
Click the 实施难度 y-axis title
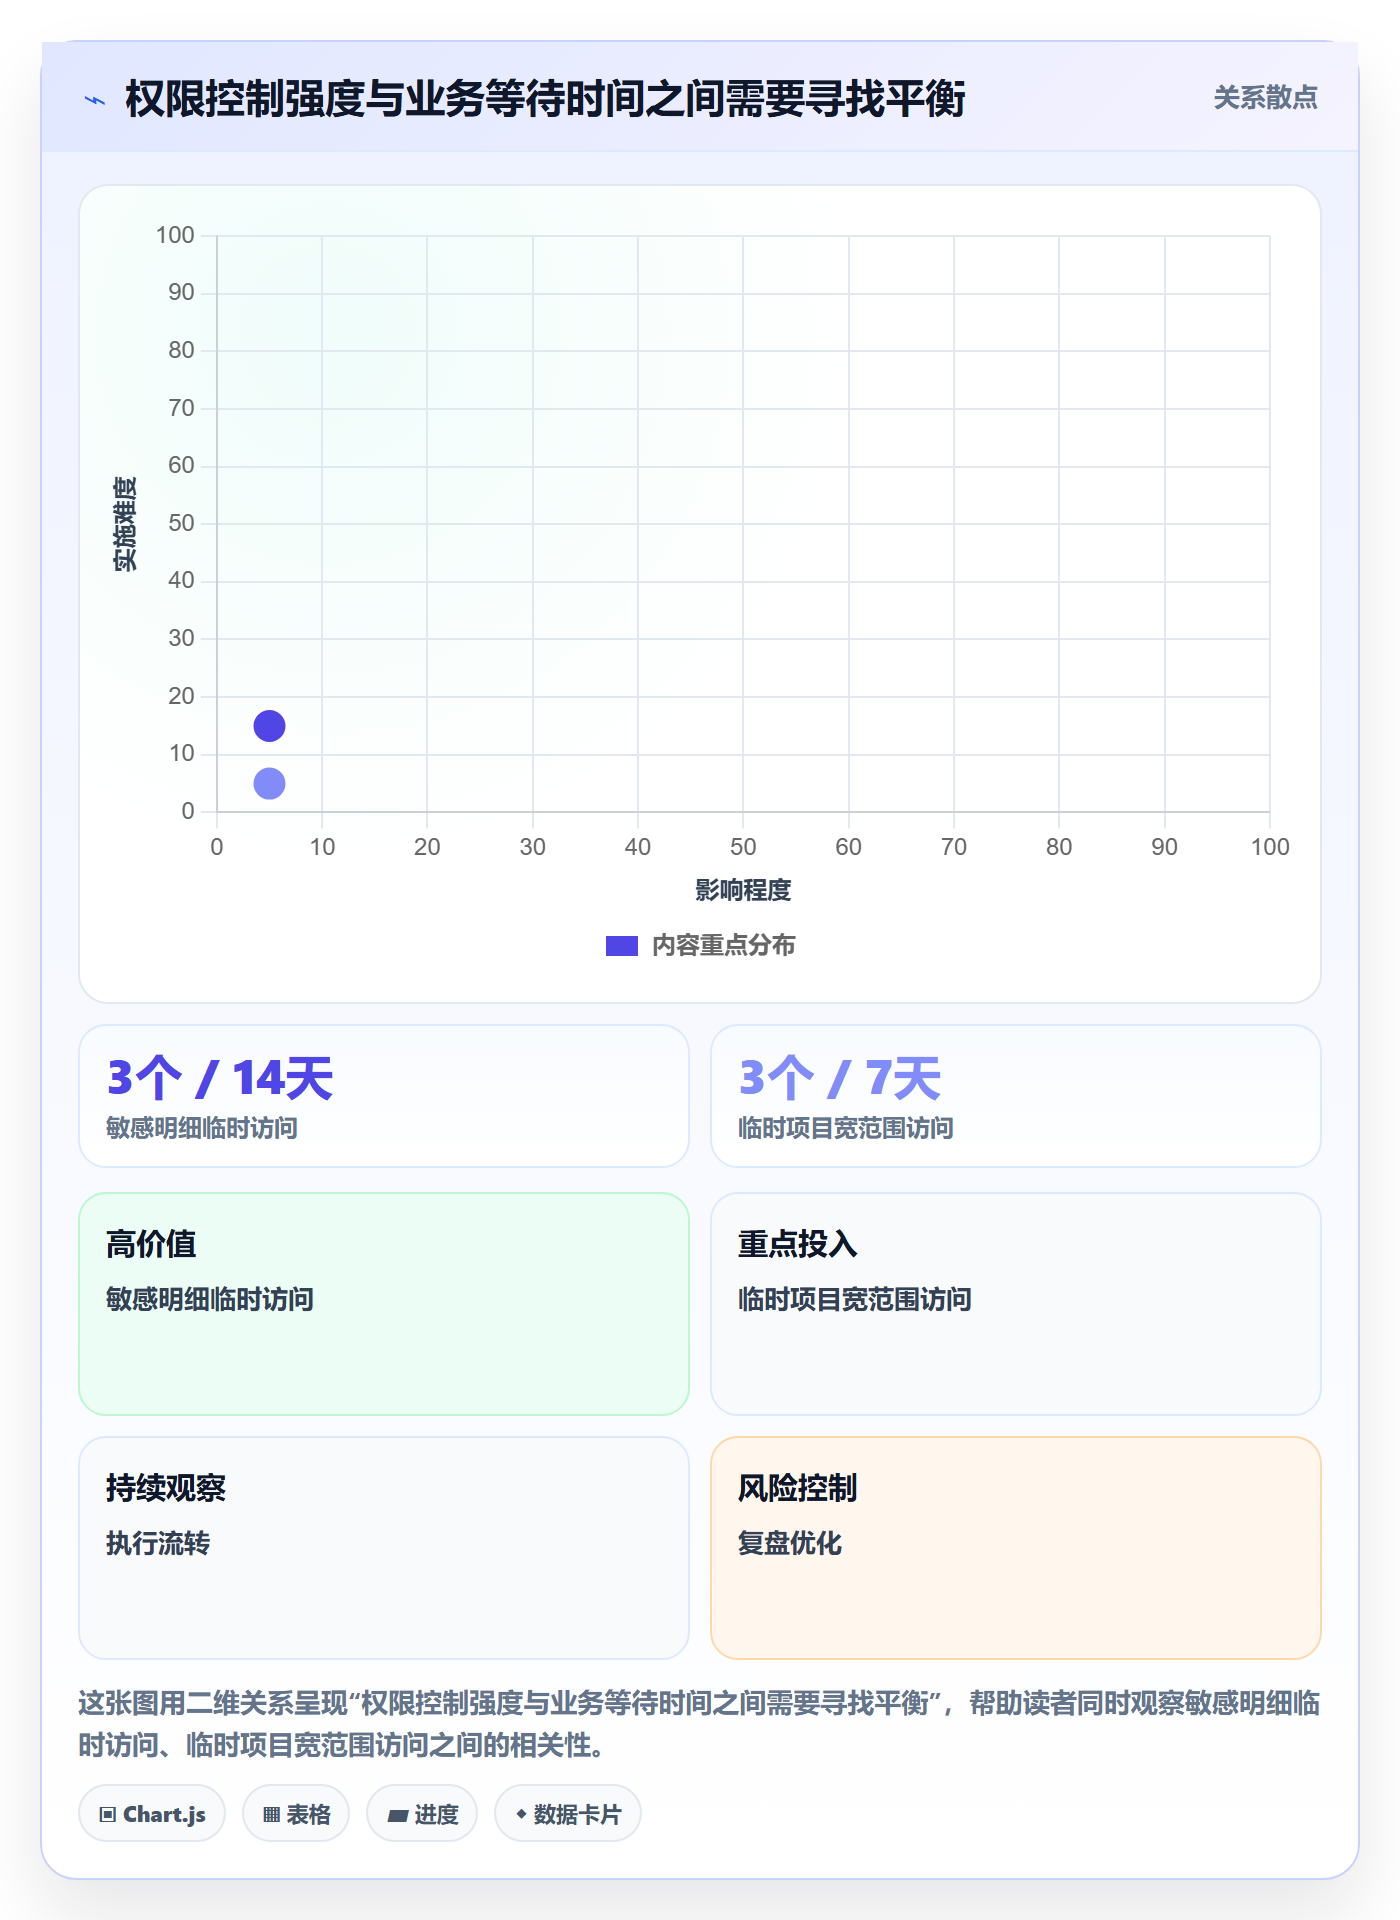125,524
